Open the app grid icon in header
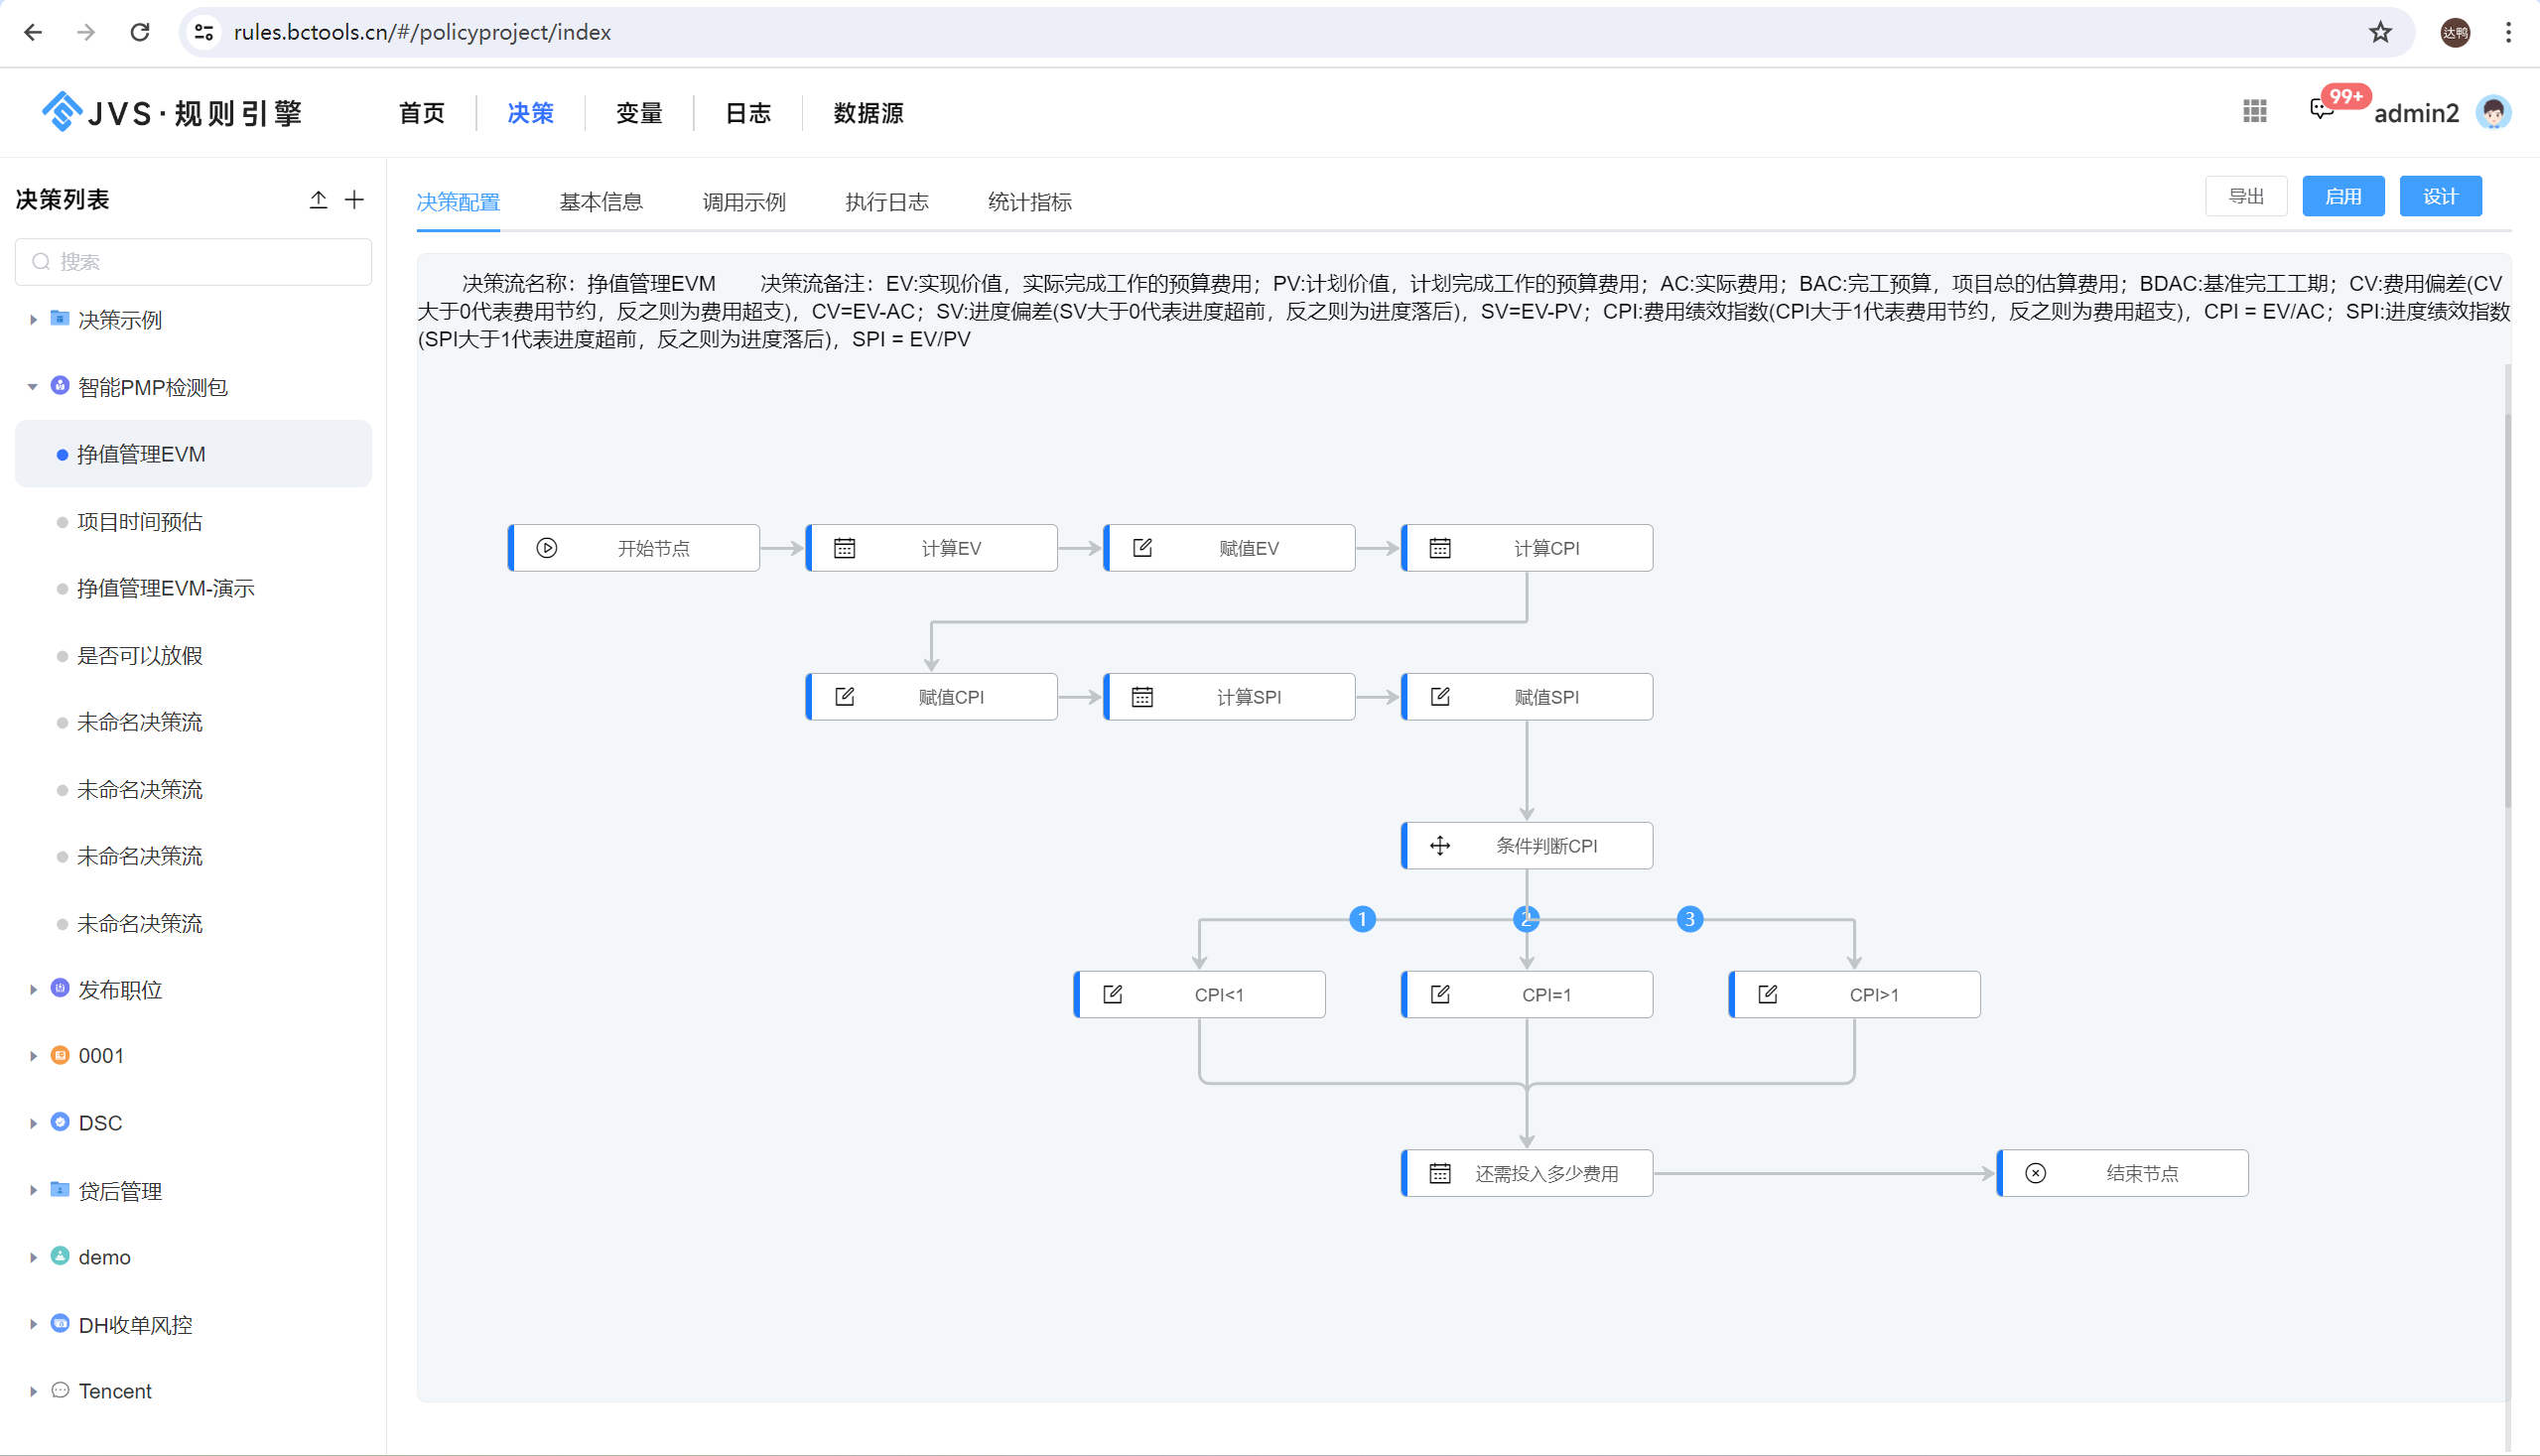The width and height of the screenshot is (2540, 1456). pos(2254,112)
